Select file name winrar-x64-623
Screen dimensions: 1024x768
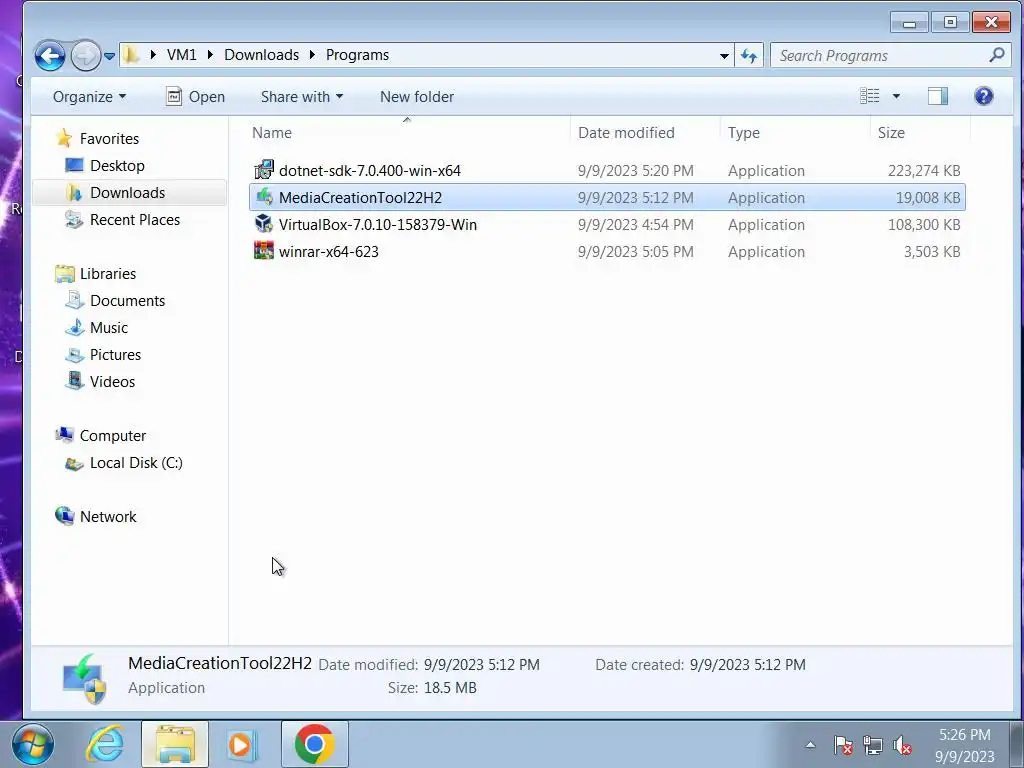[328, 251]
